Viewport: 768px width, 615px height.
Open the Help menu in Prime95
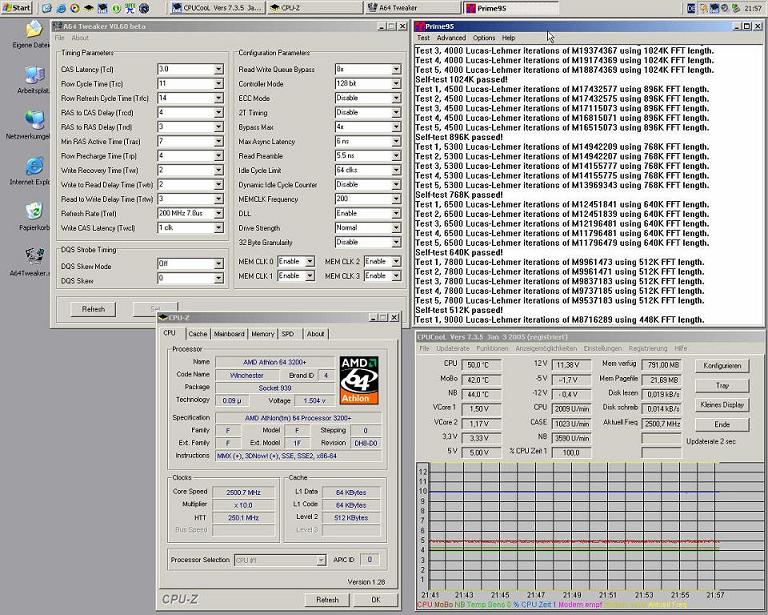(508, 38)
